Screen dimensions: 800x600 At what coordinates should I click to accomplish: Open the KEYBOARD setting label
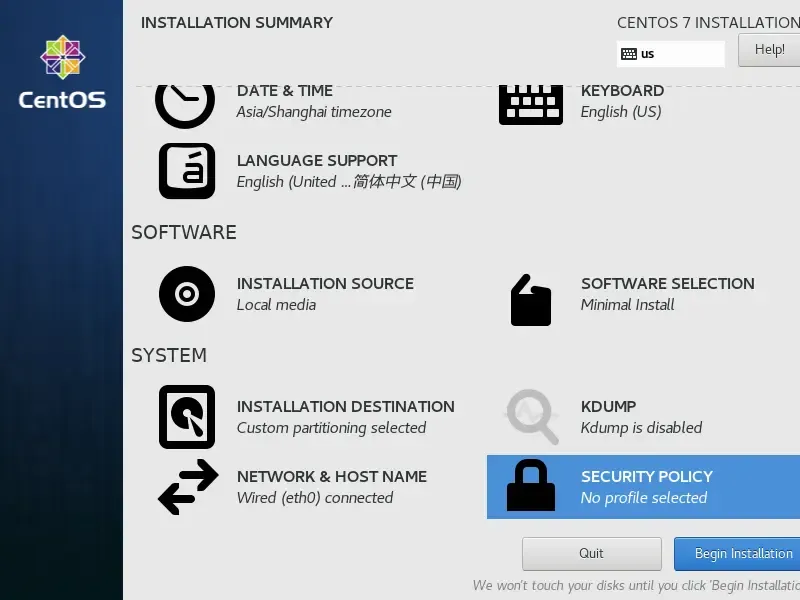(622, 91)
